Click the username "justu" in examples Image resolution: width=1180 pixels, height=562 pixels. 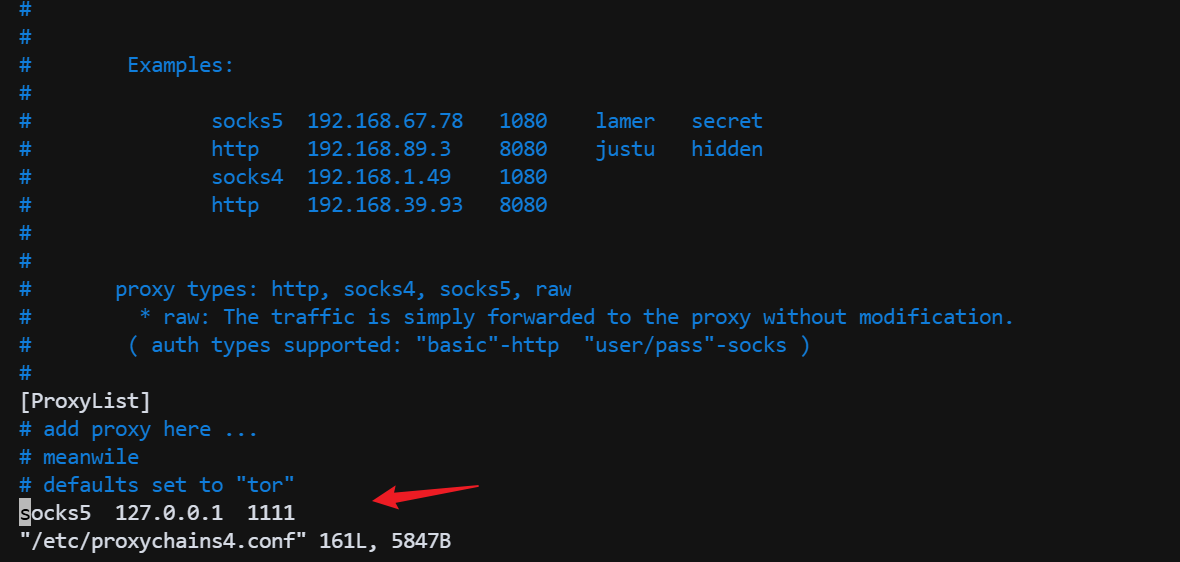coord(625,149)
